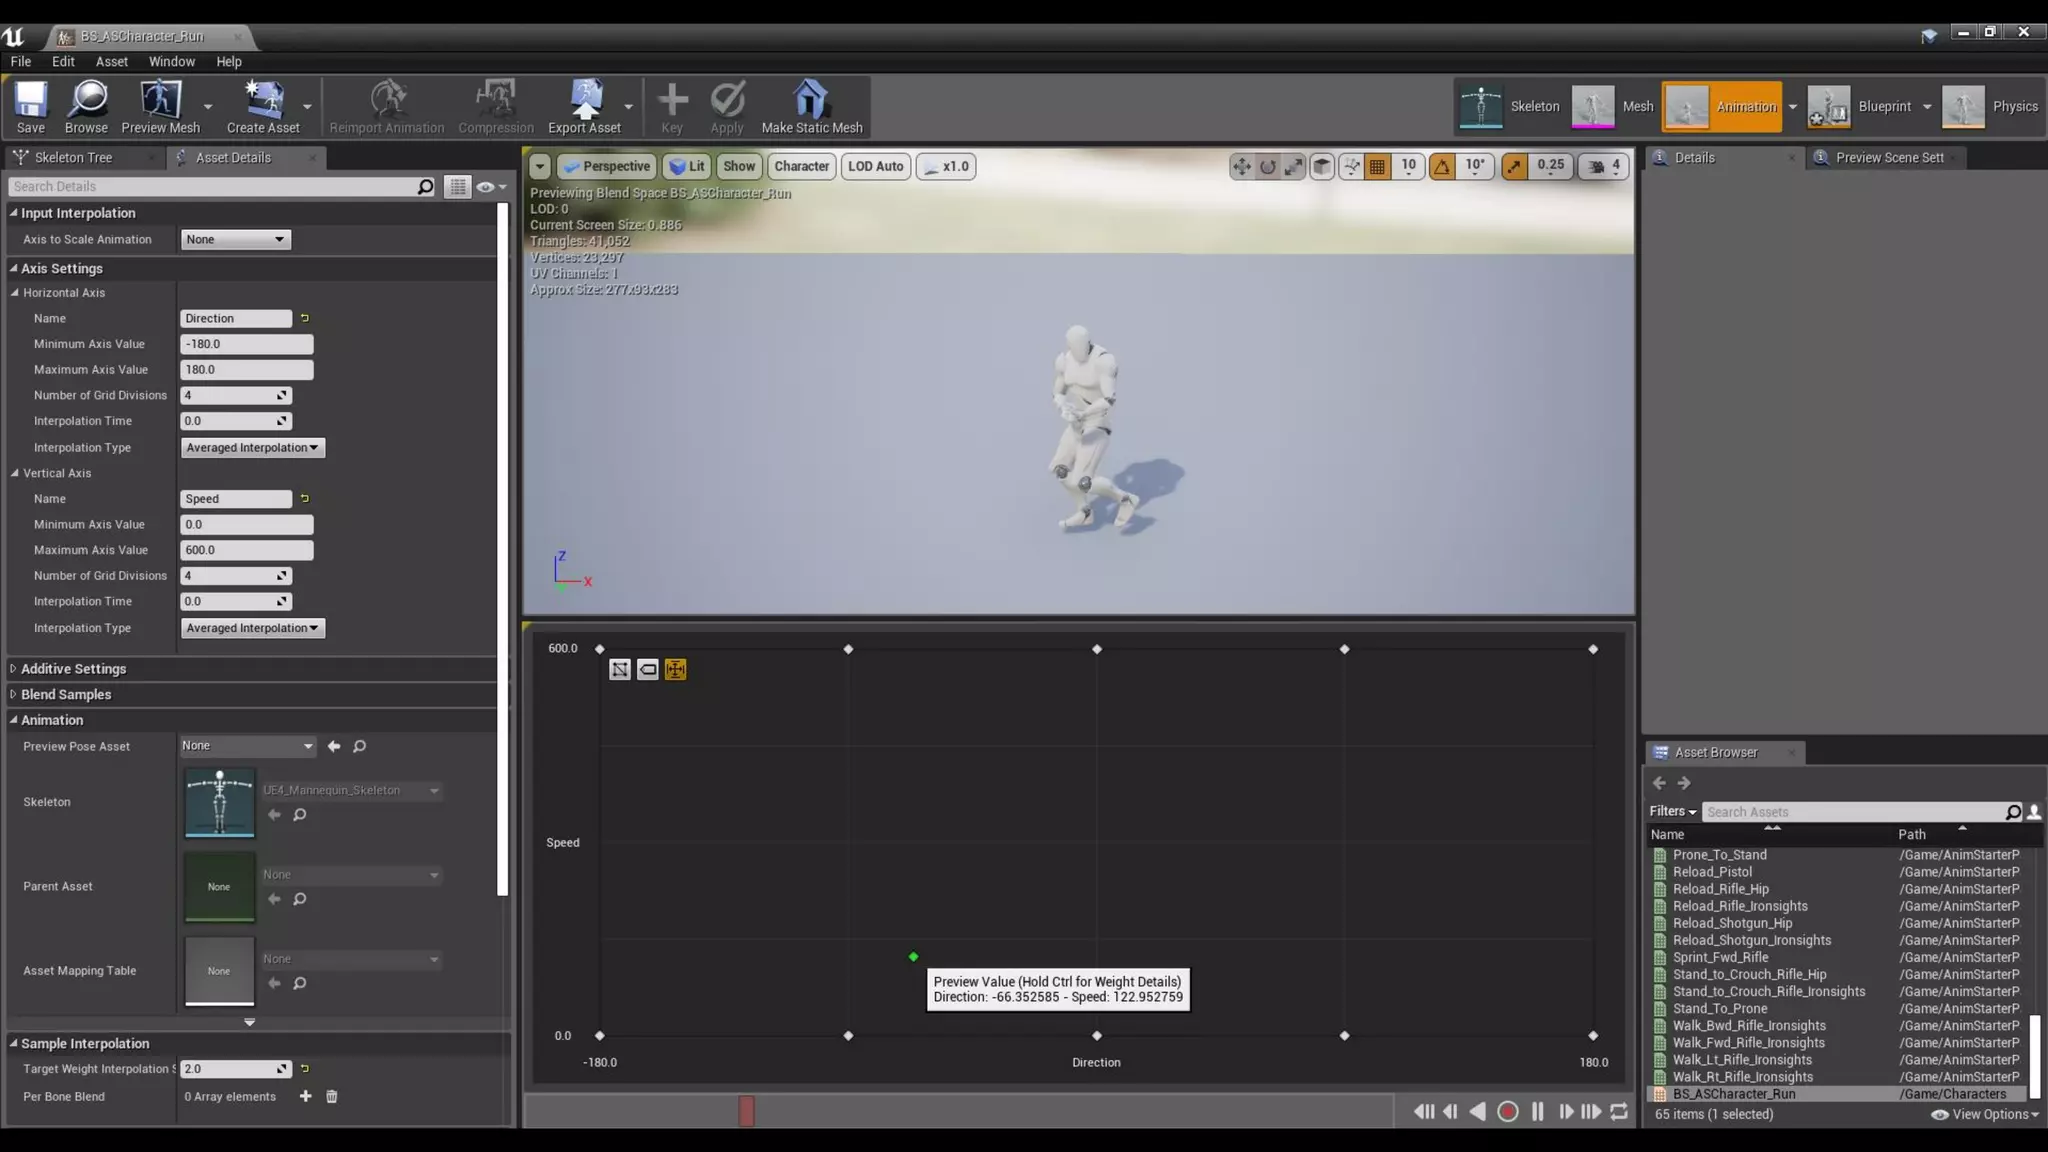This screenshot has width=2048, height=1152.
Task: Toggle scale snapping in viewport
Action: point(1514,166)
